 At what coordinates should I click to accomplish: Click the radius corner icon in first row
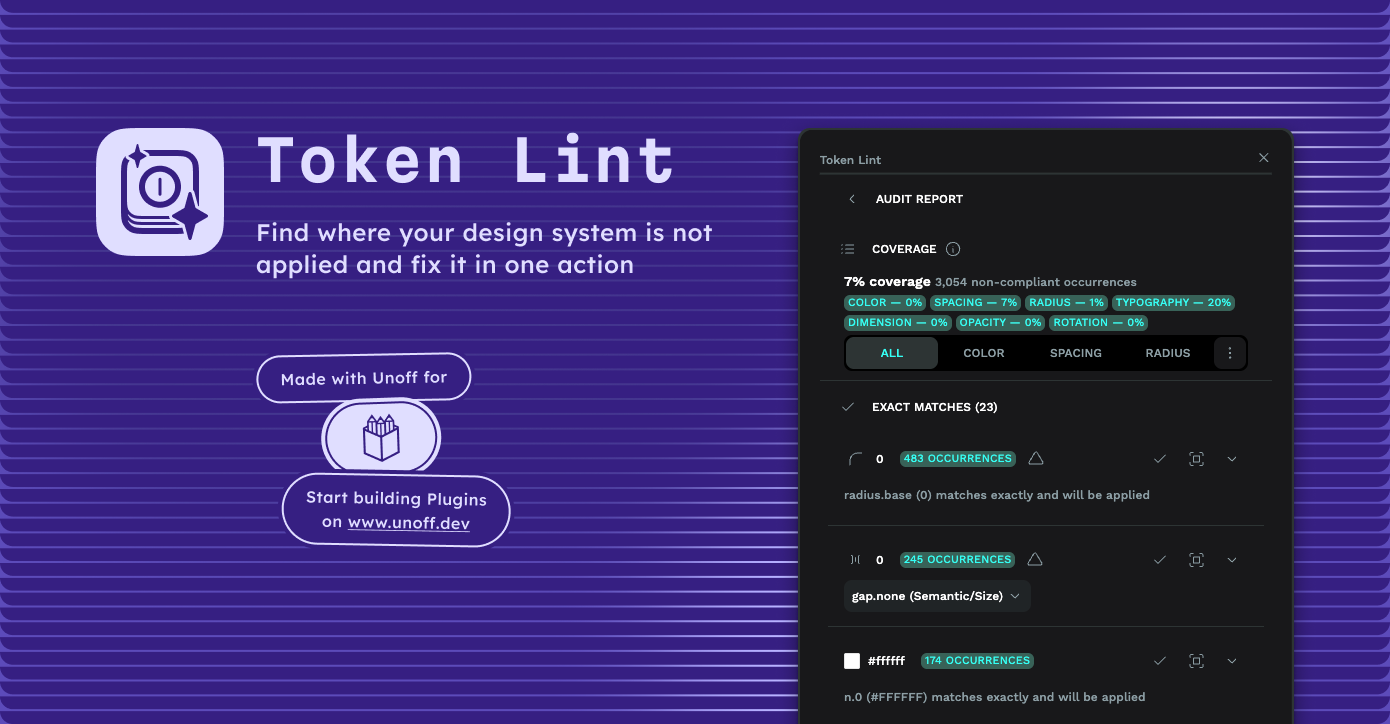click(x=855, y=459)
